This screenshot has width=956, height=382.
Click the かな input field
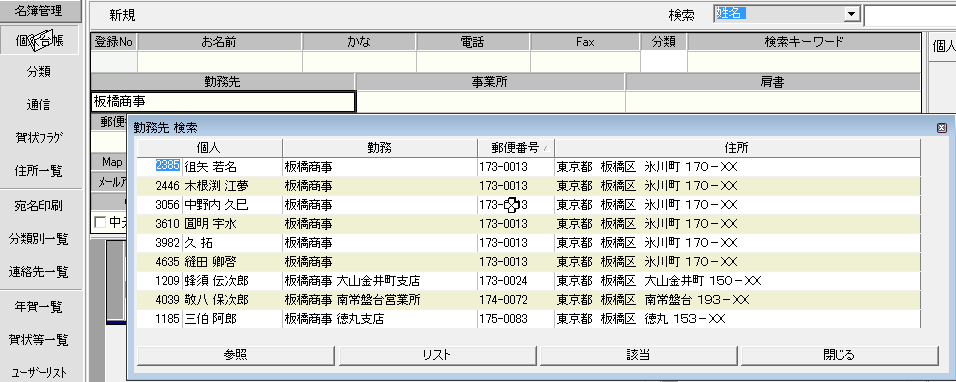coord(359,62)
